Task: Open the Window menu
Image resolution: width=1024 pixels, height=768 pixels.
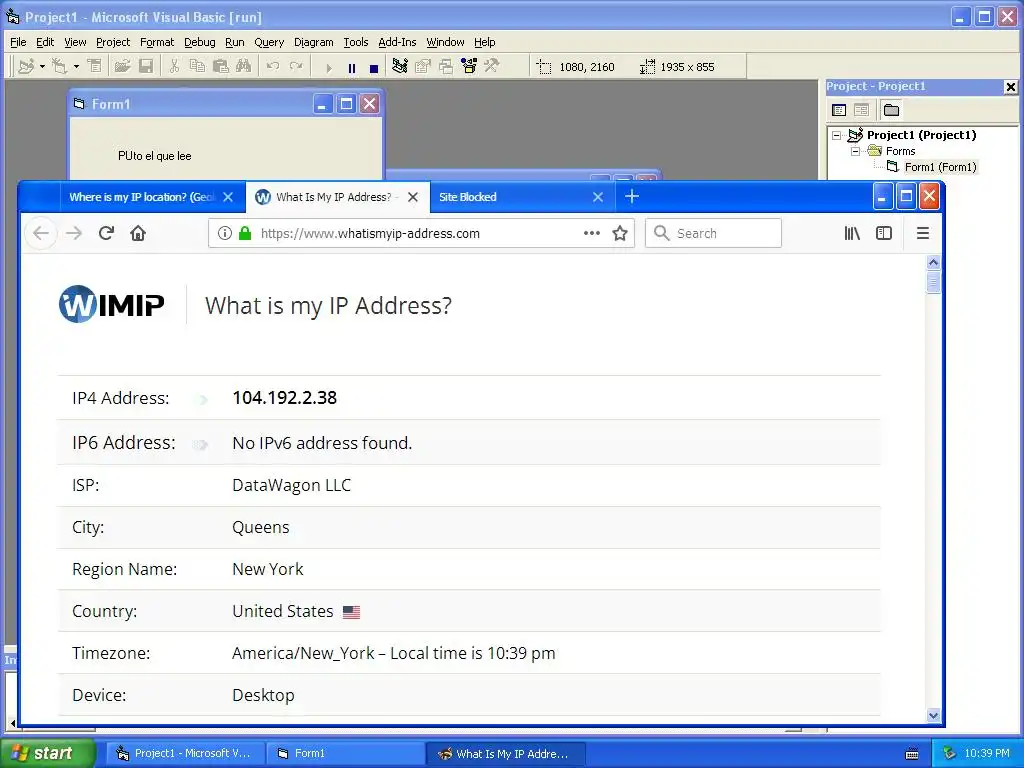Action: tap(445, 42)
